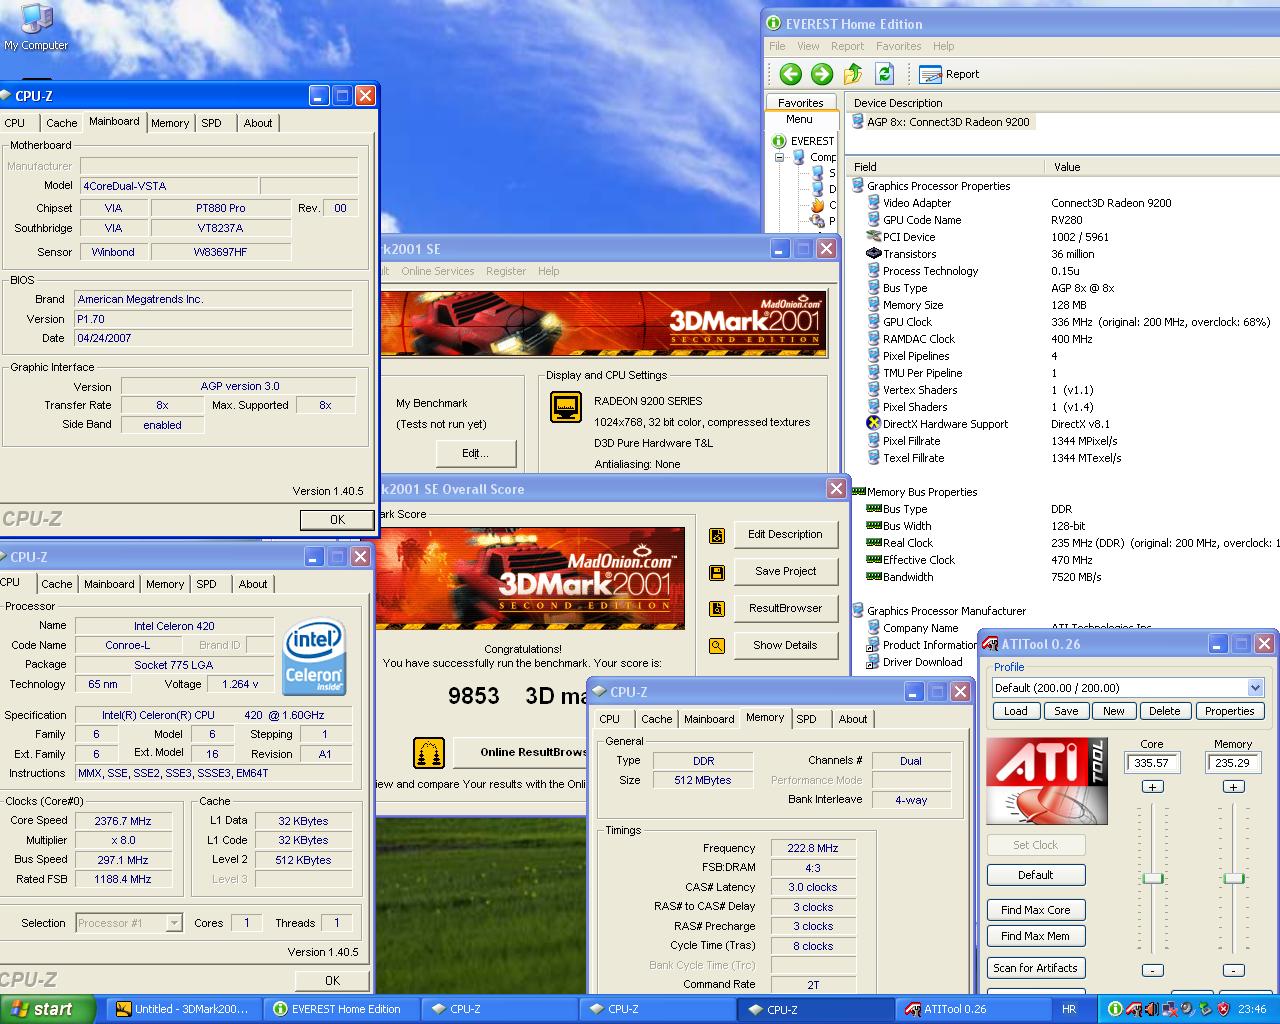The height and width of the screenshot is (1024, 1280).
Task: Click the ResultBrowser icon in 3DMark
Action: coord(717,609)
